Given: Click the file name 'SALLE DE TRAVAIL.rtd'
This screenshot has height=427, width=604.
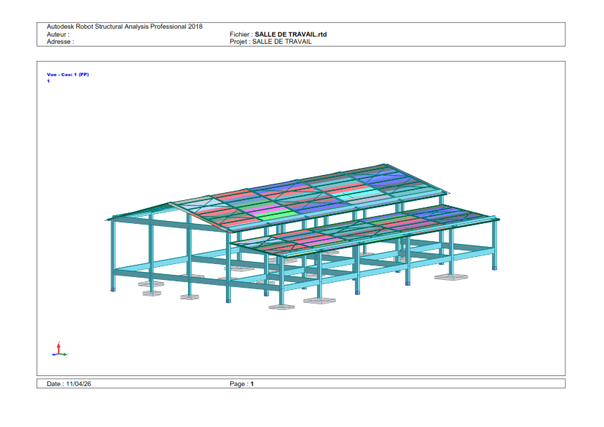Looking at the screenshot, I should click(290, 34).
